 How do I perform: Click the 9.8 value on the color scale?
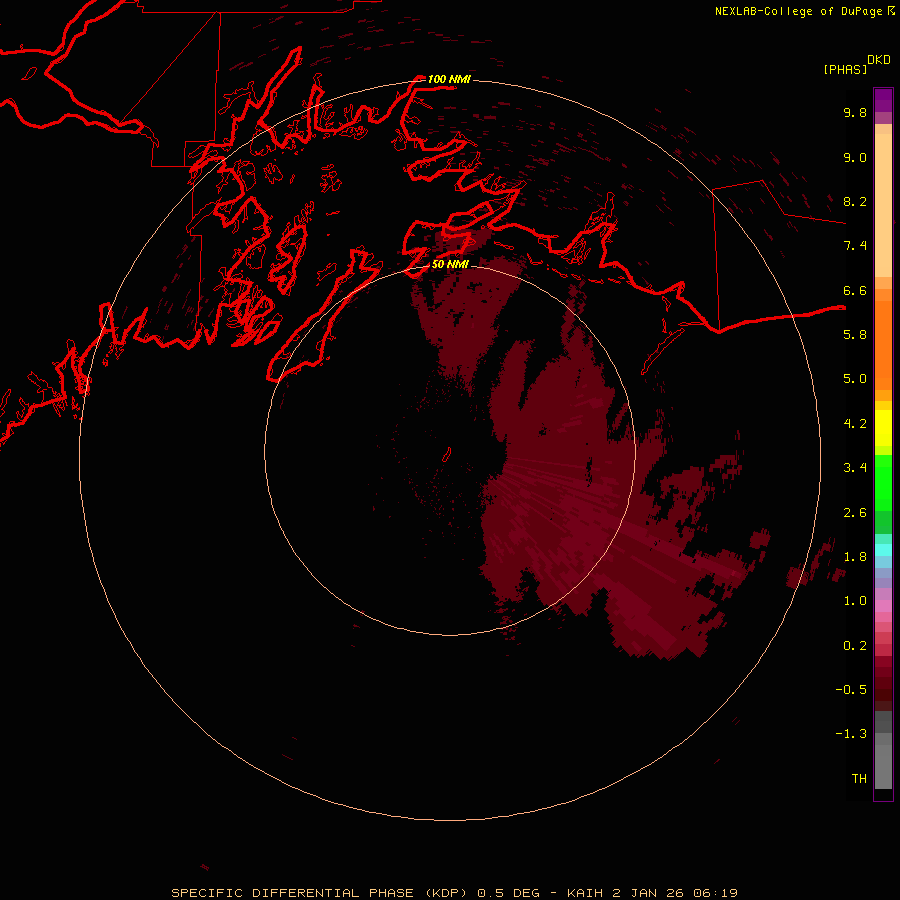[855, 112]
